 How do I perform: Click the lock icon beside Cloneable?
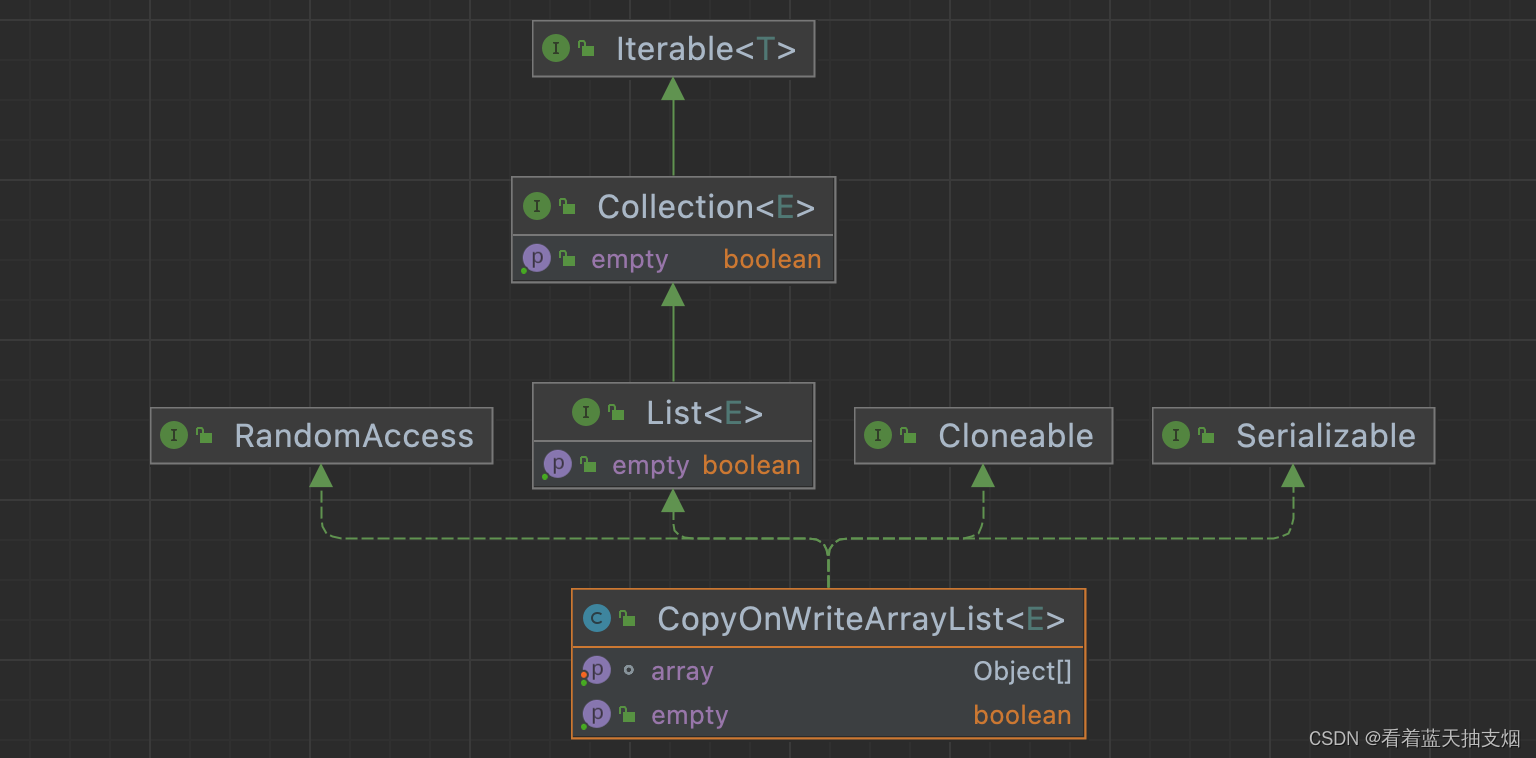908,436
